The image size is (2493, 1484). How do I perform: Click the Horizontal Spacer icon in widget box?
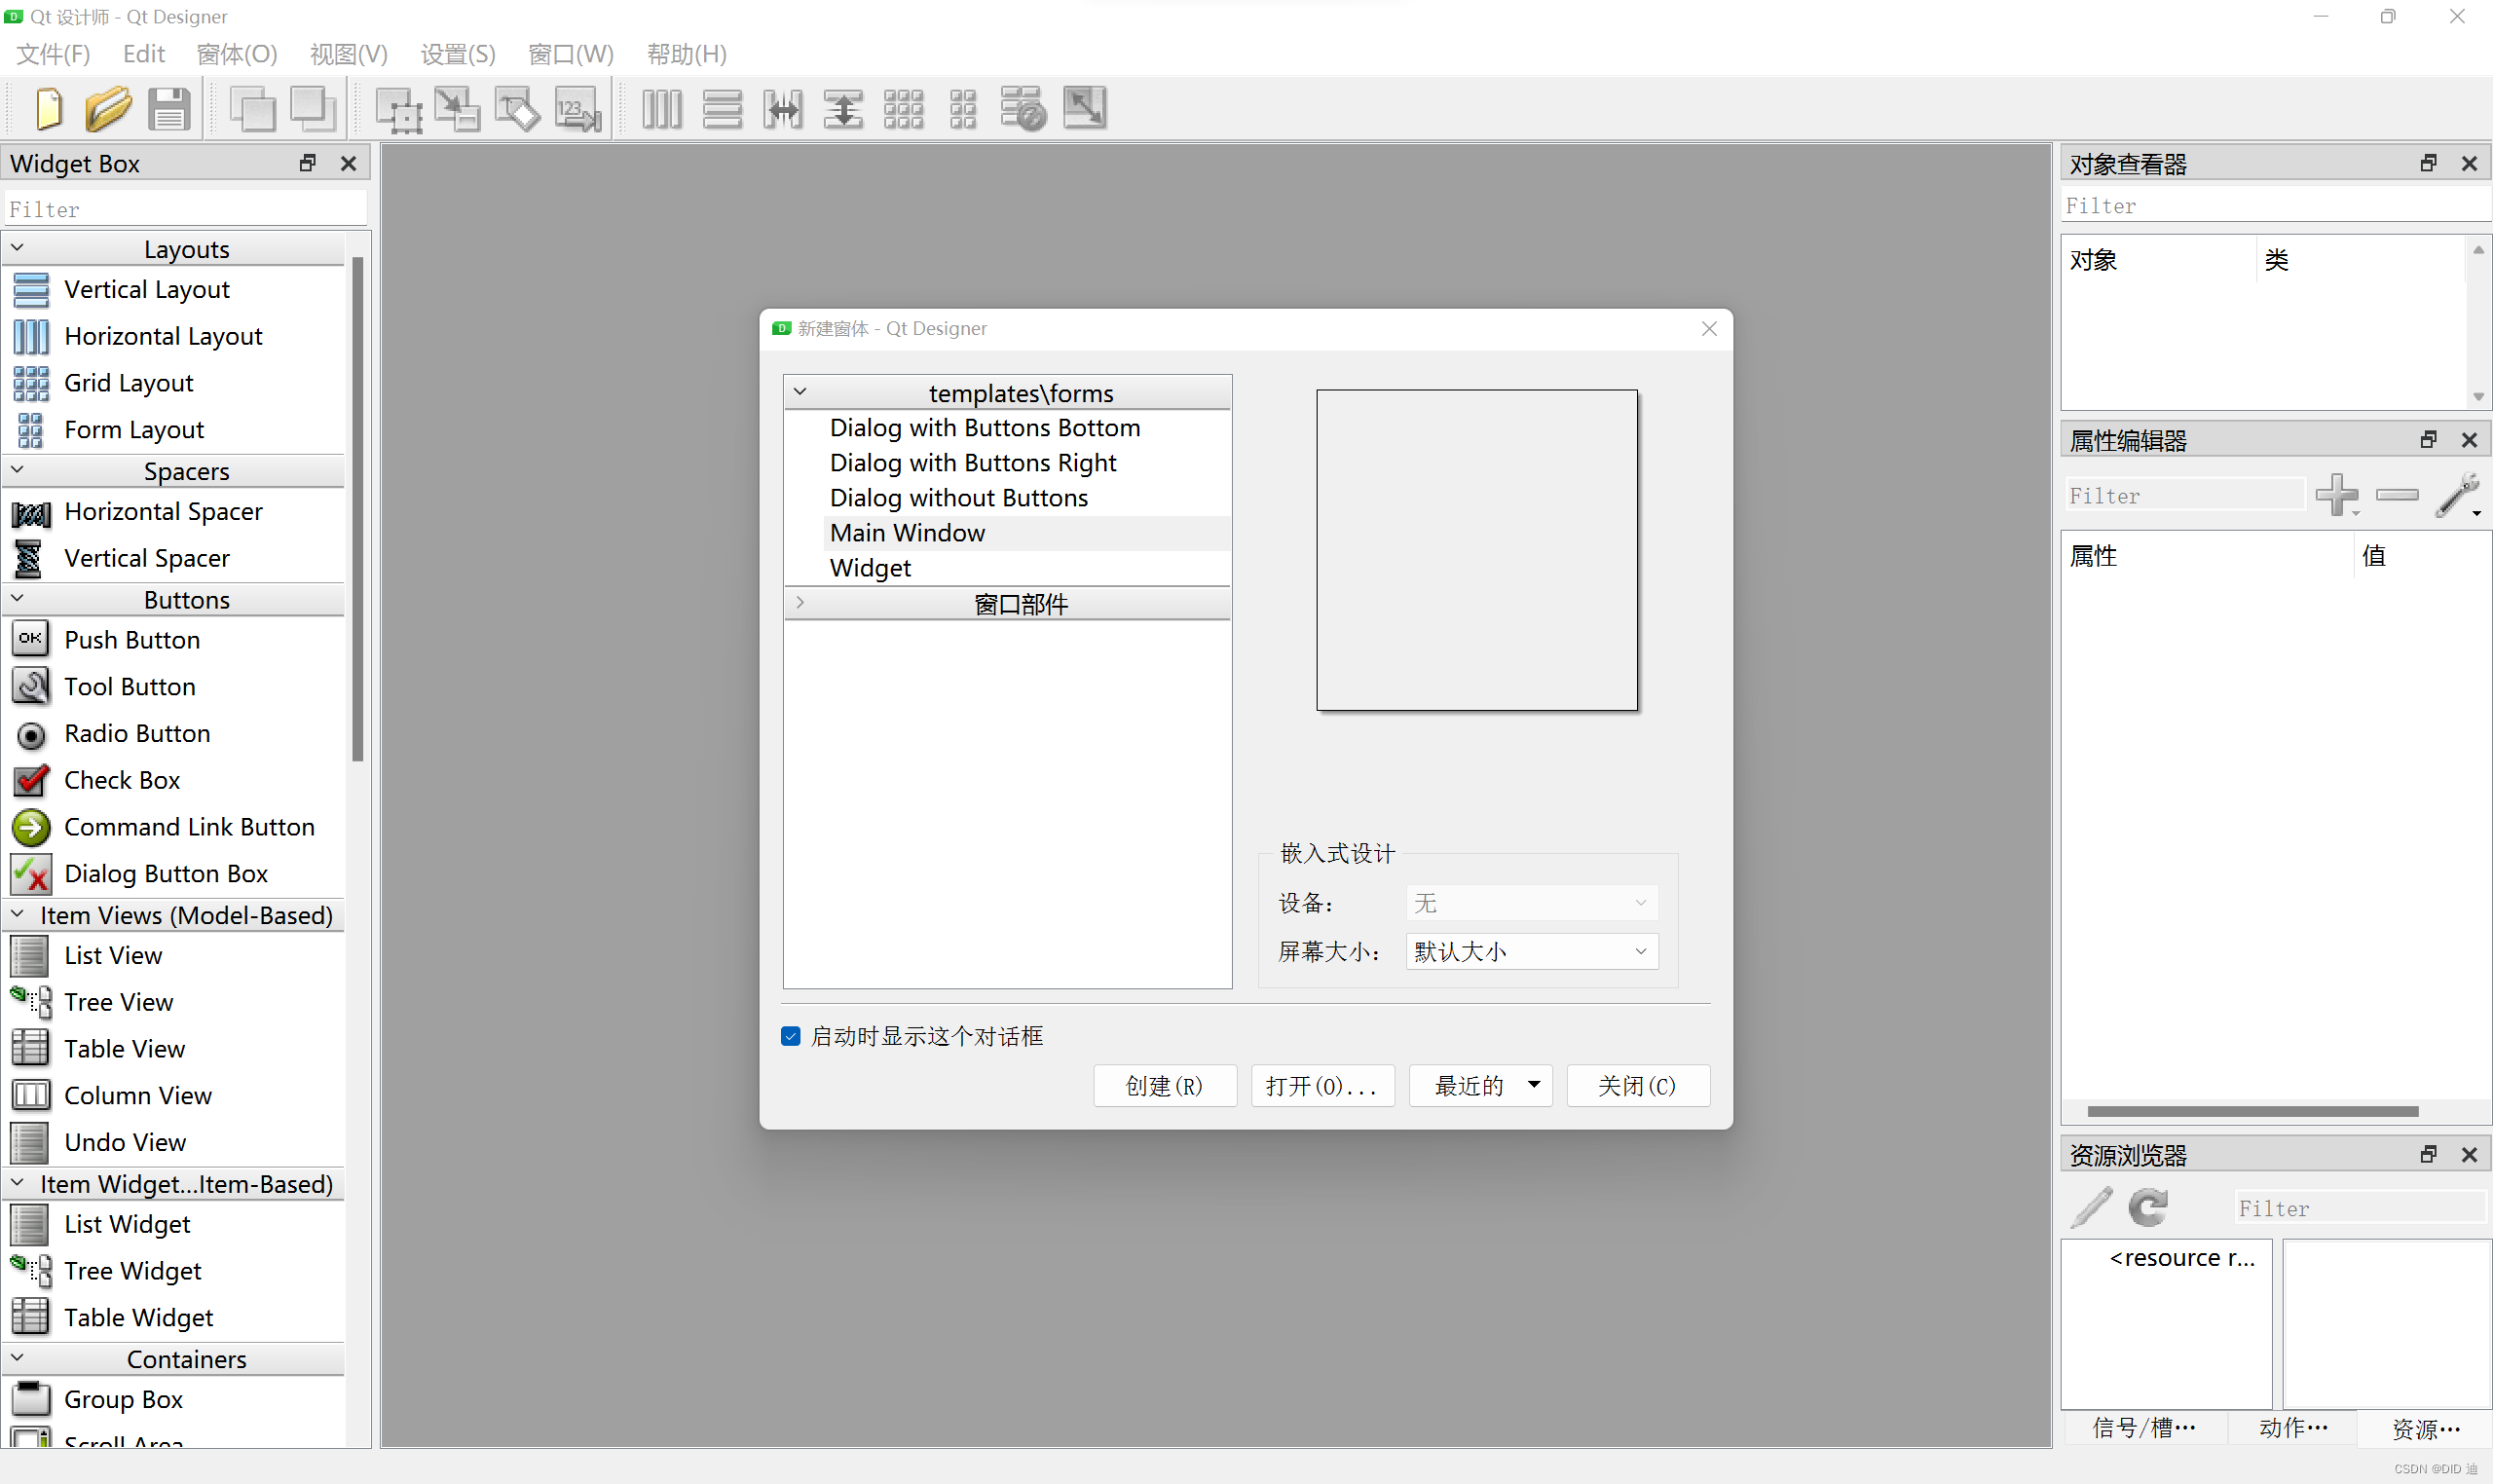click(32, 512)
